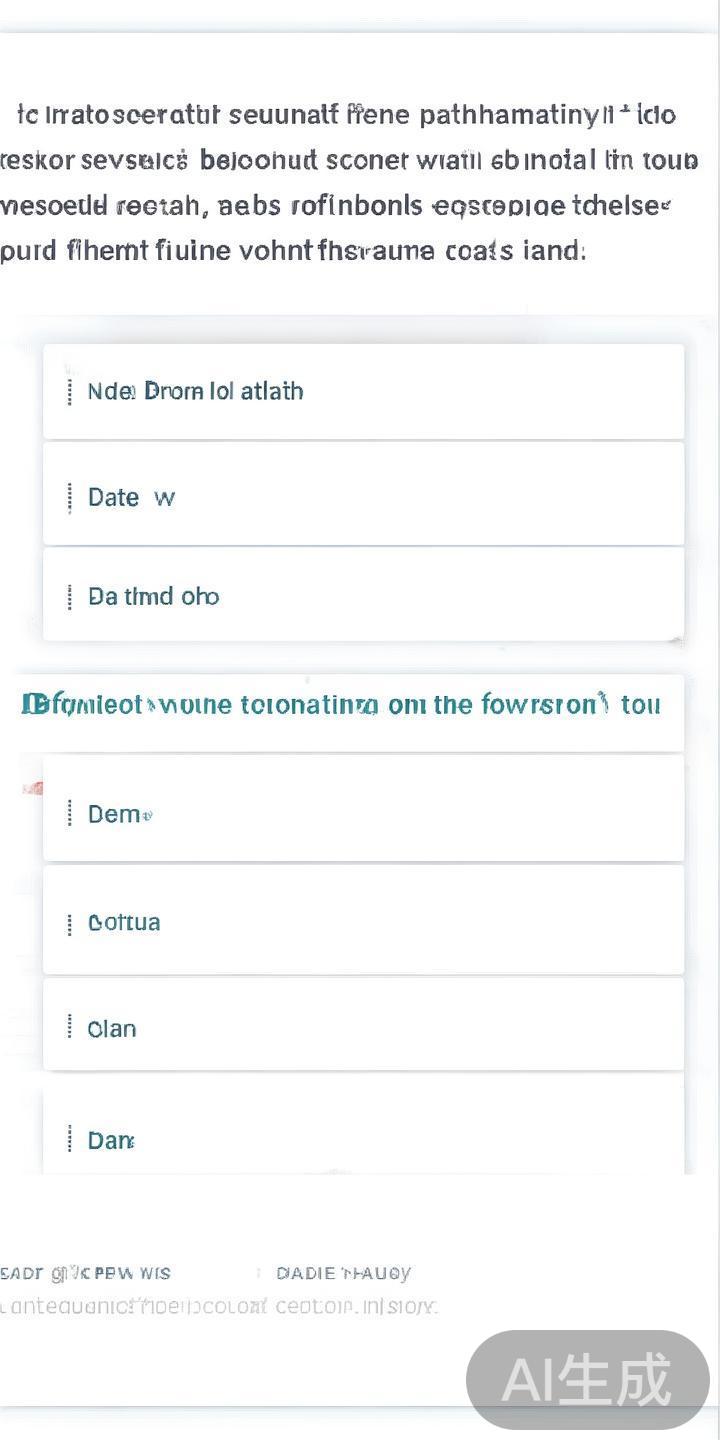Choose the 'Cottua' answer label
Screen dimensions: 720x1440
124,922
